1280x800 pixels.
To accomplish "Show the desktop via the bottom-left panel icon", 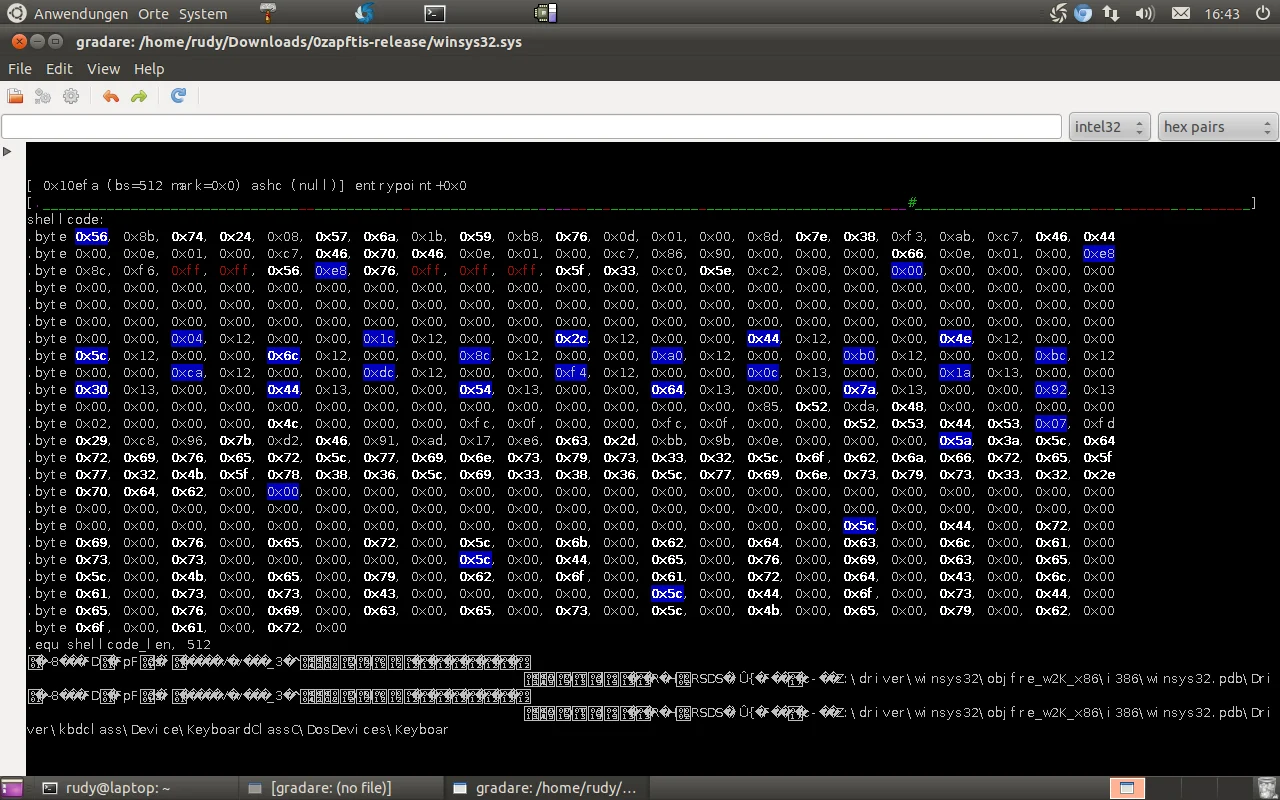I will click(x=11, y=788).
